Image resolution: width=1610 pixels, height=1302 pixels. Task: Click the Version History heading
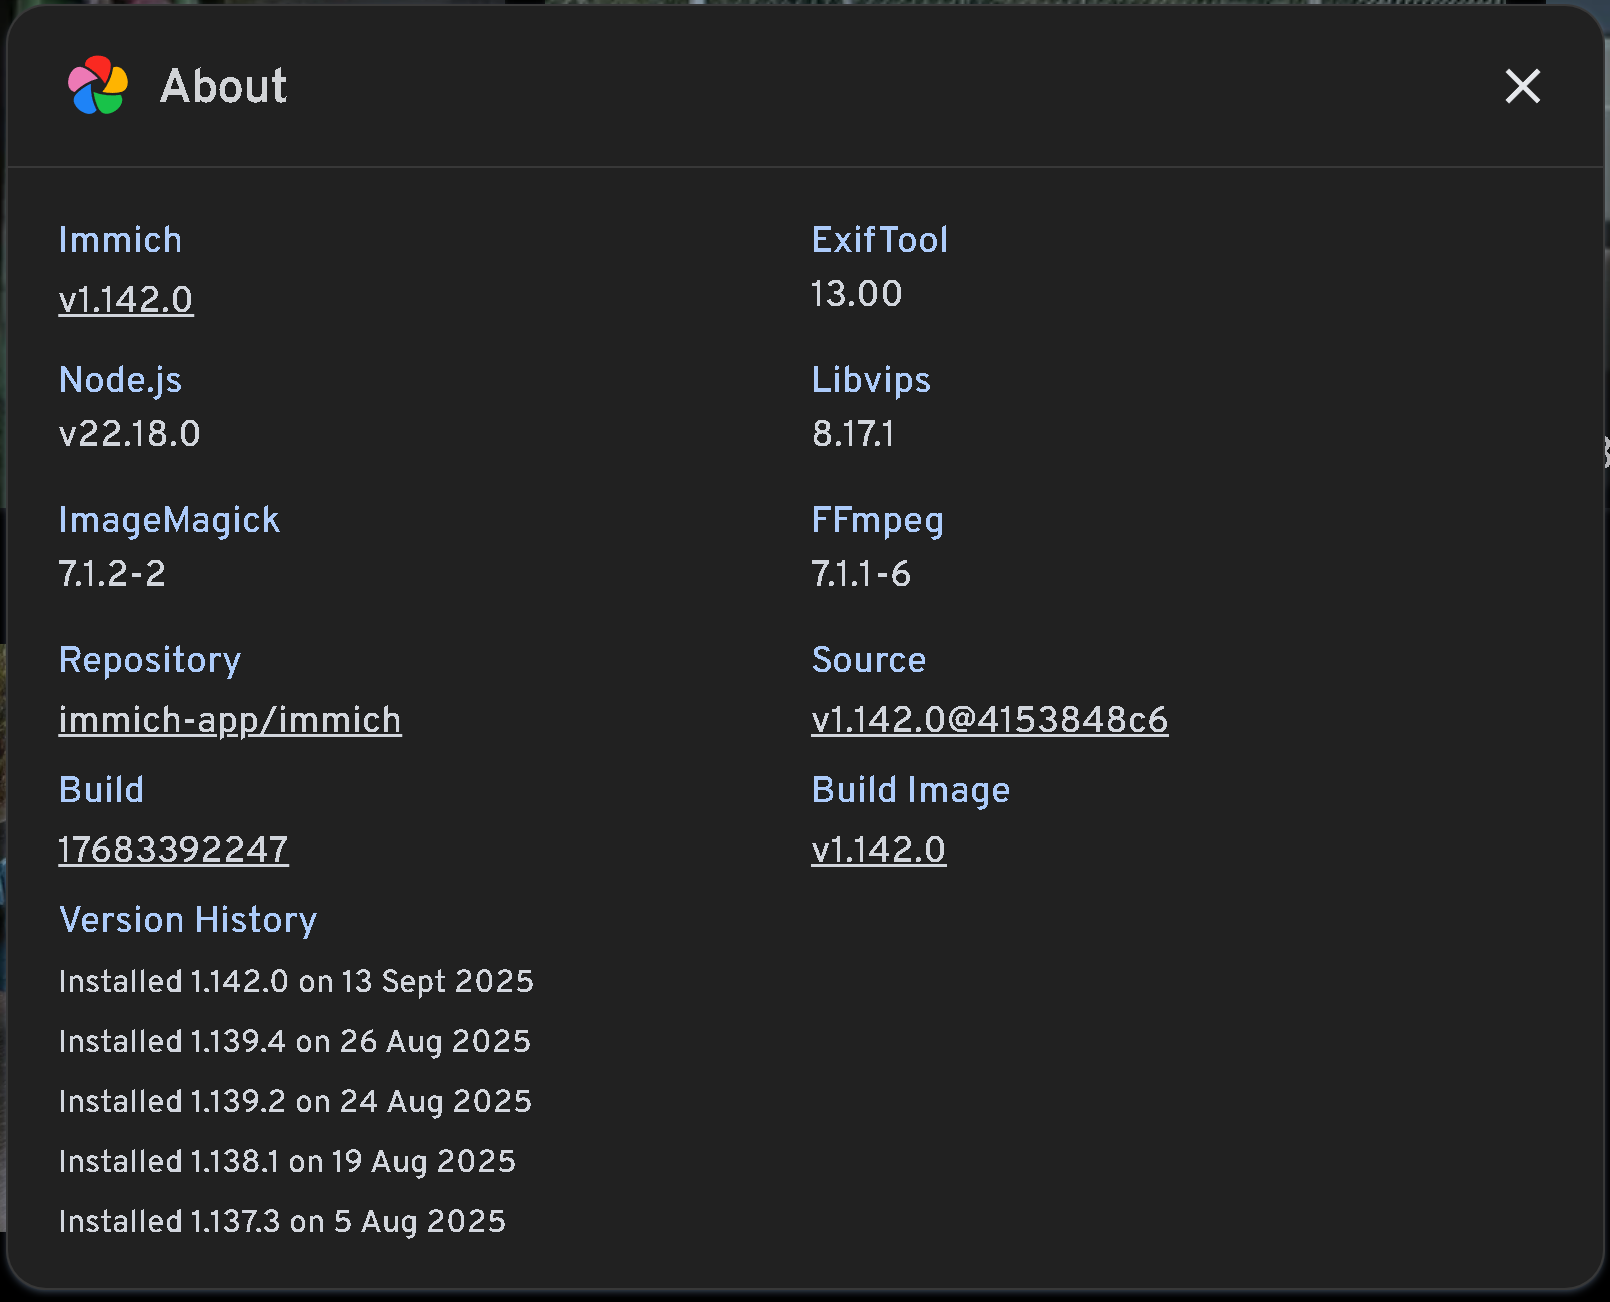188,920
